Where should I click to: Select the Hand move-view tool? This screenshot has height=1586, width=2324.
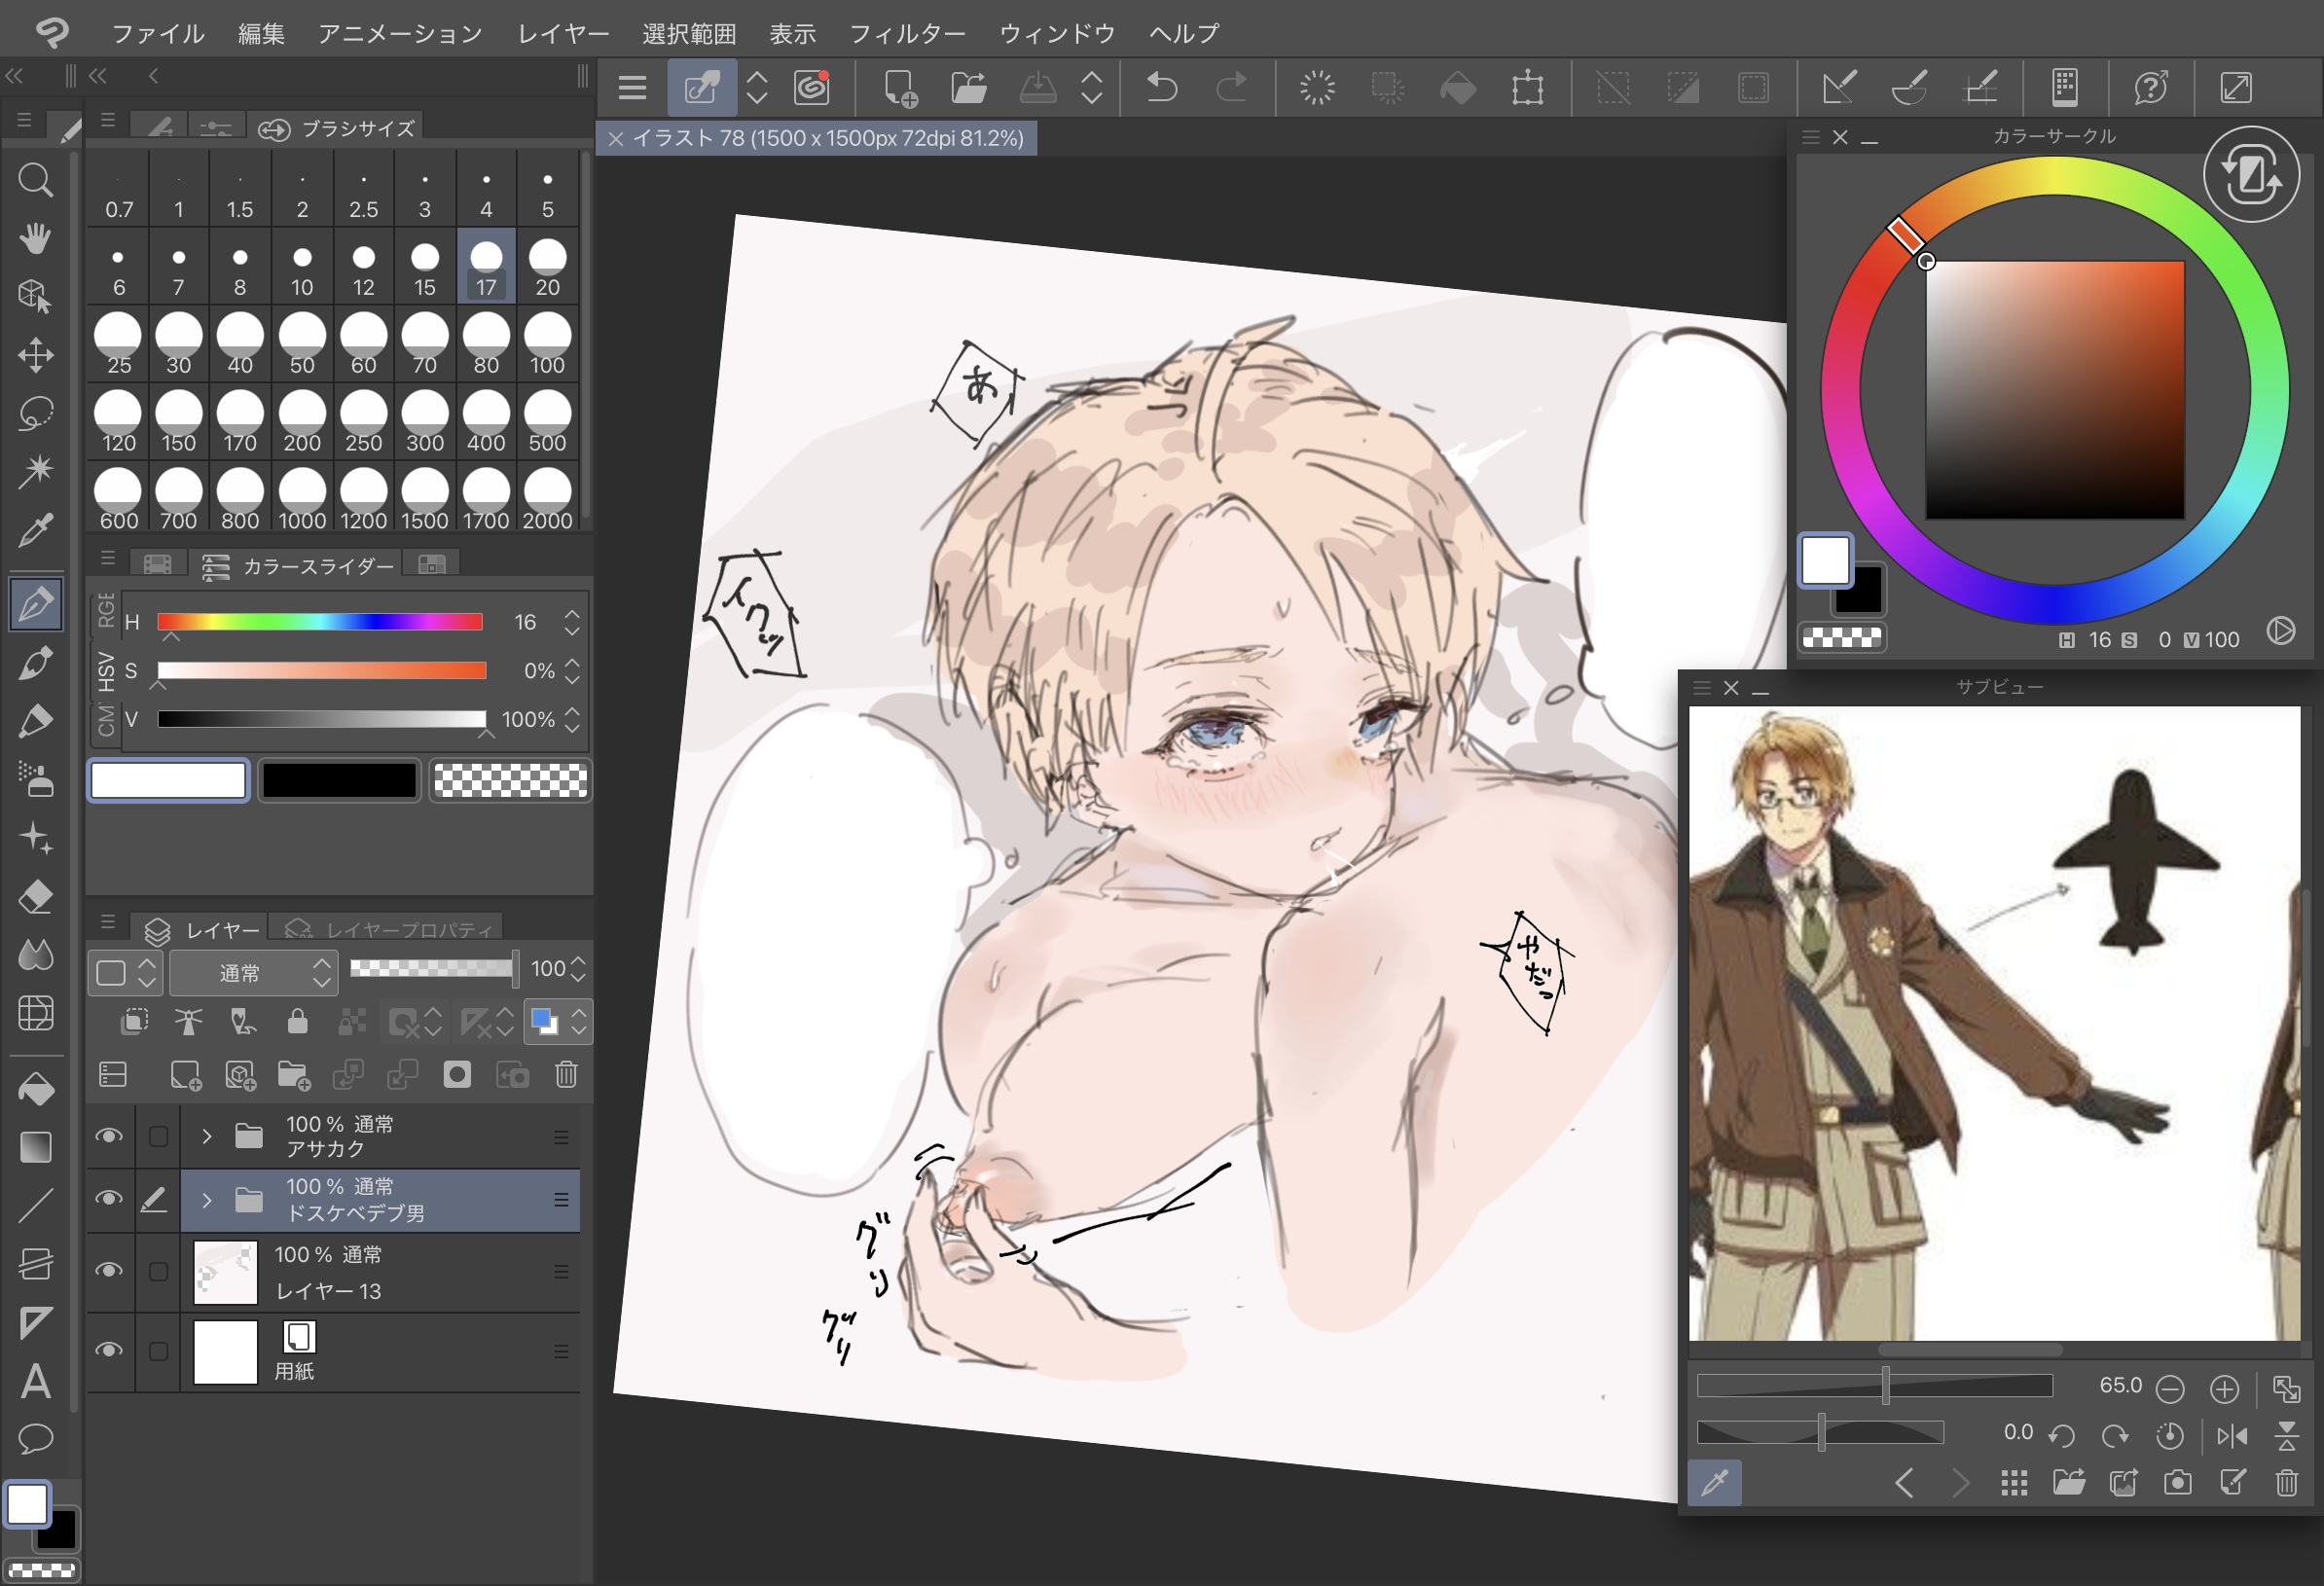pyautogui.click(x=35, y=238)
